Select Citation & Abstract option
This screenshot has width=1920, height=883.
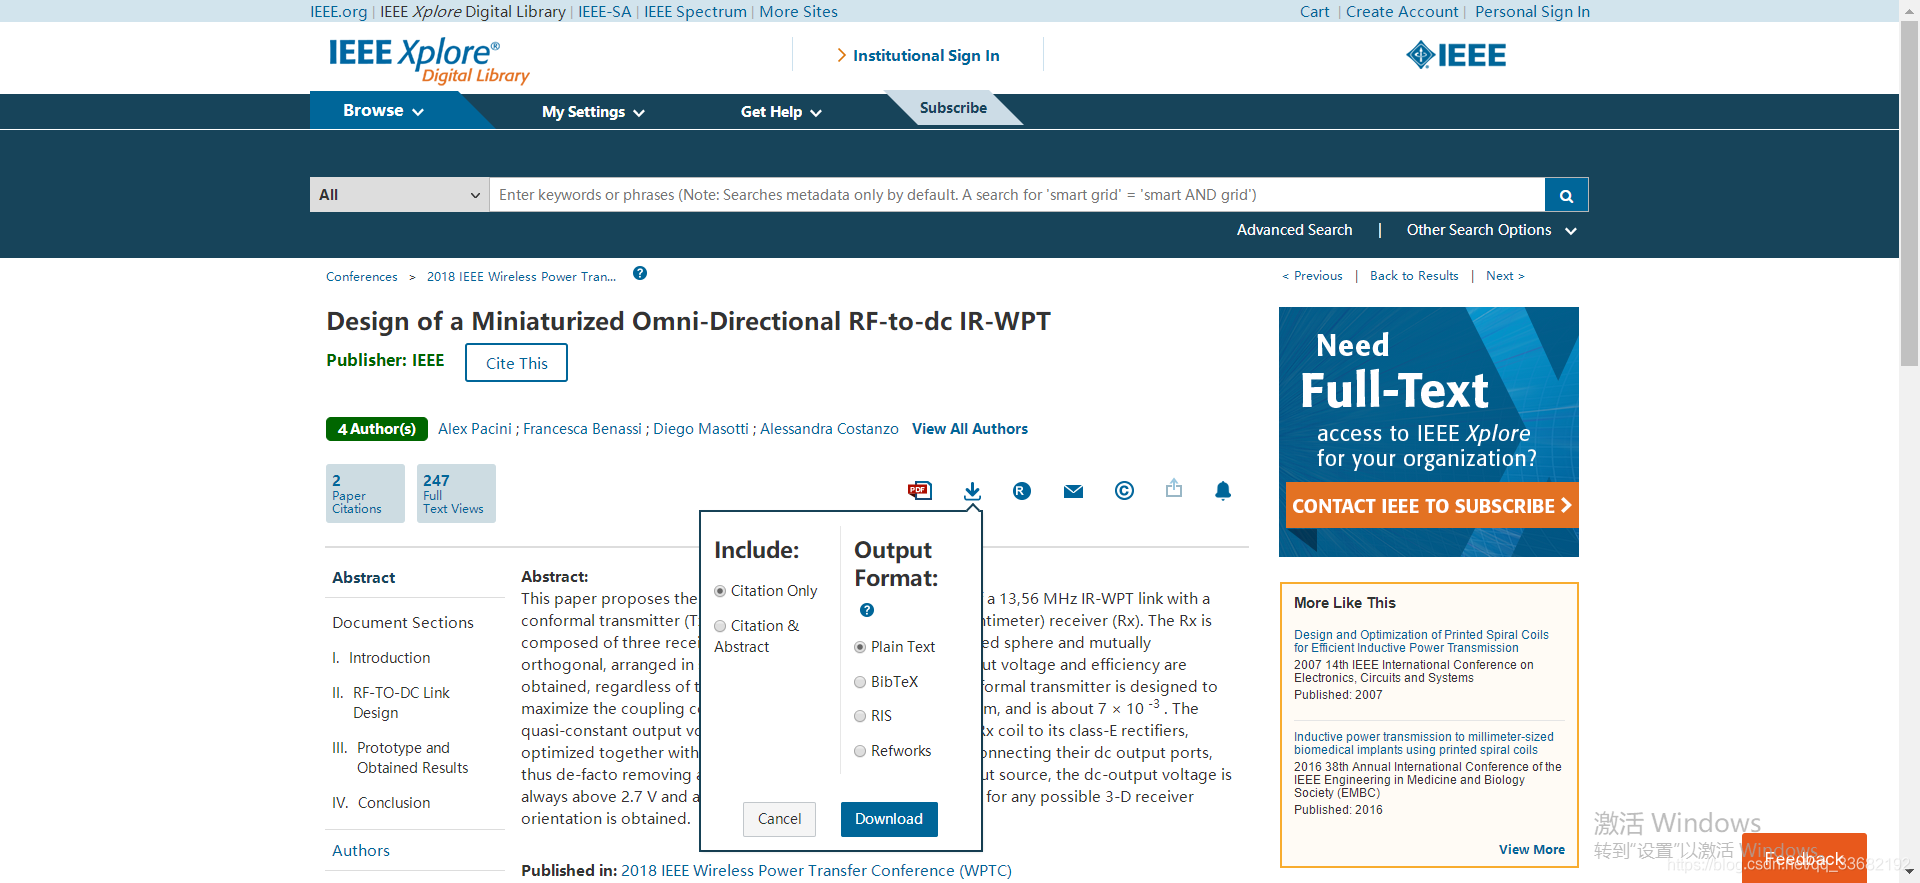coord(720,626)
